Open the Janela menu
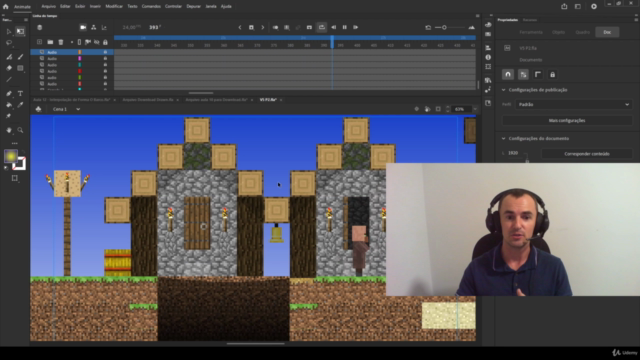This screenshot has width=640, height=360. pyautogui.click(x=211, y=7)
